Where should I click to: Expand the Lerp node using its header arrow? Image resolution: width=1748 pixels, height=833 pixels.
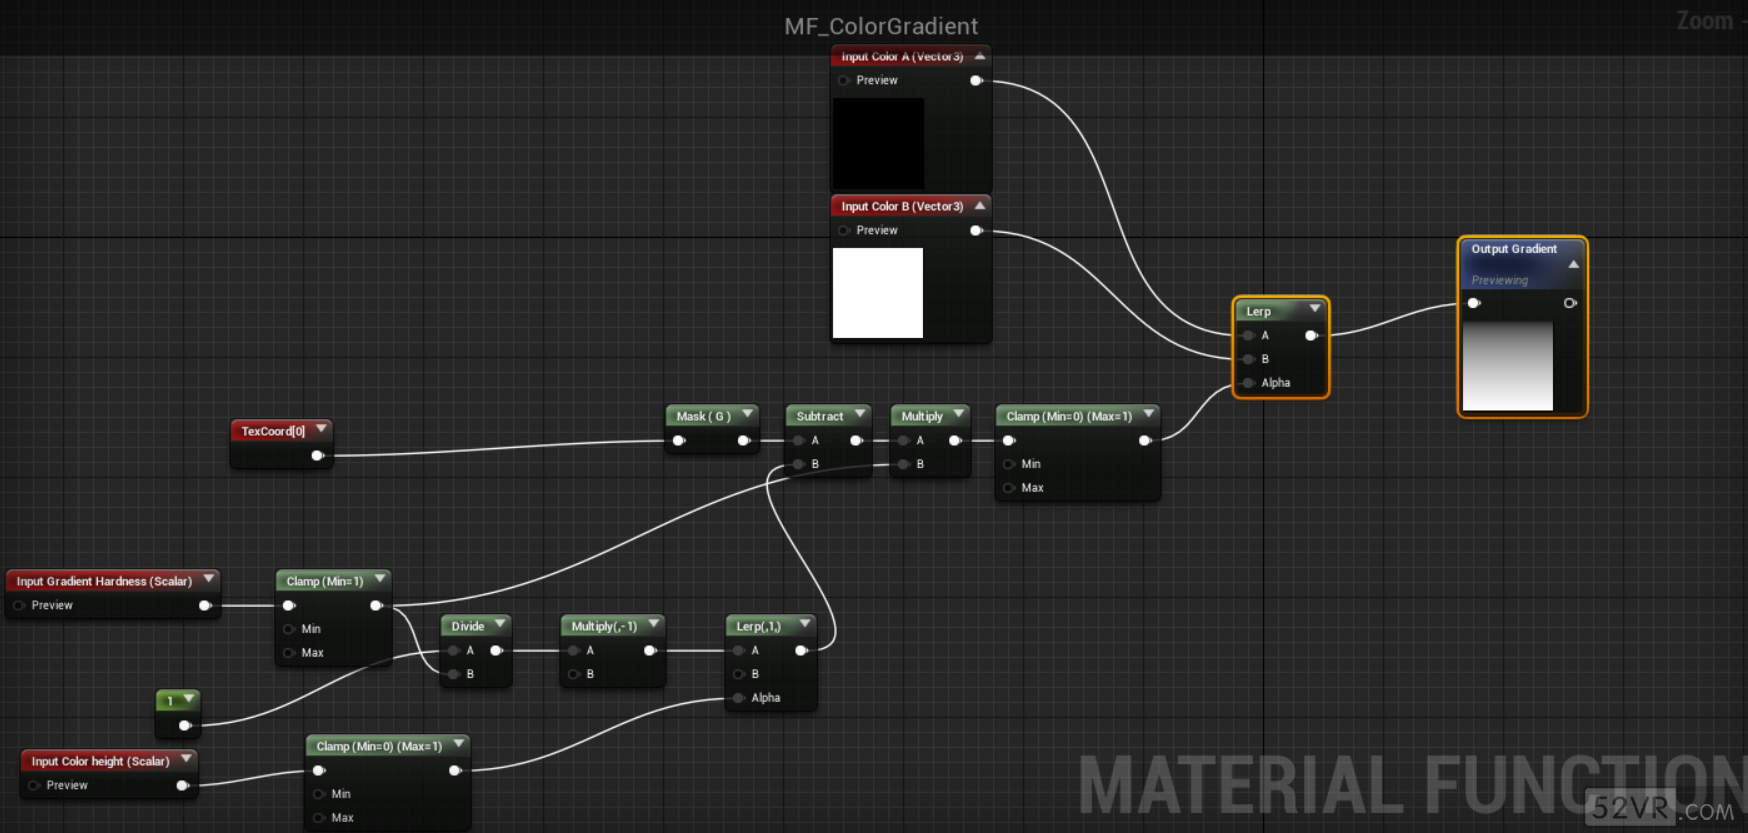click(1315, 310)
